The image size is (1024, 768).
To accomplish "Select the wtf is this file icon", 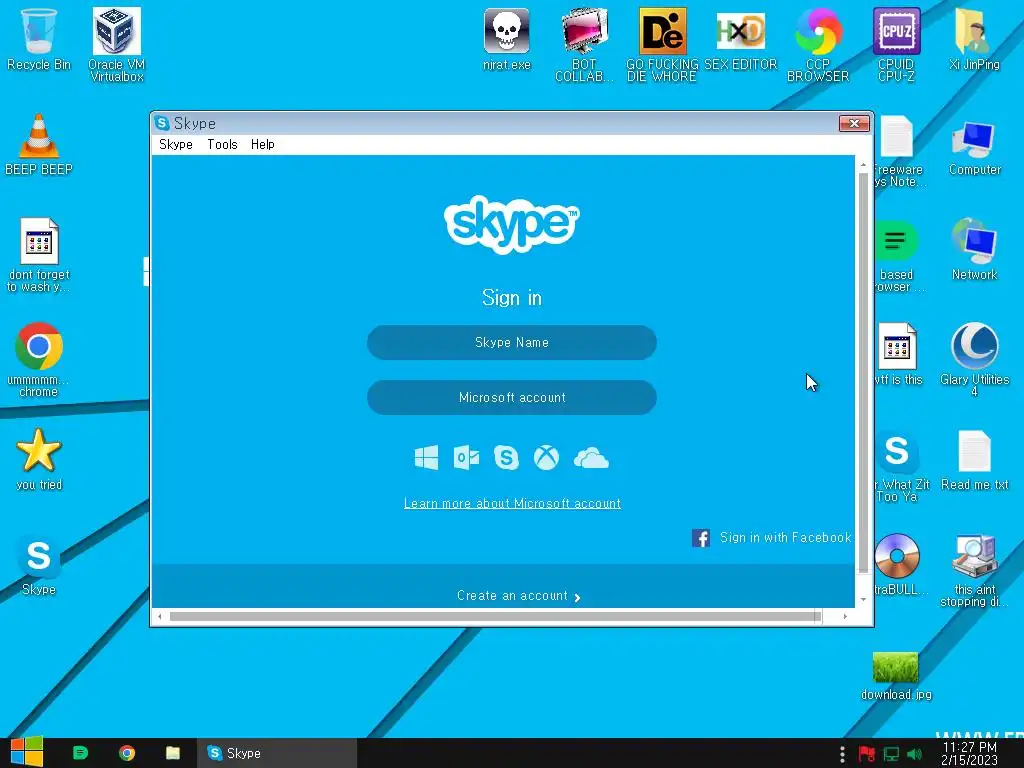I will click(x=898, y=353).
